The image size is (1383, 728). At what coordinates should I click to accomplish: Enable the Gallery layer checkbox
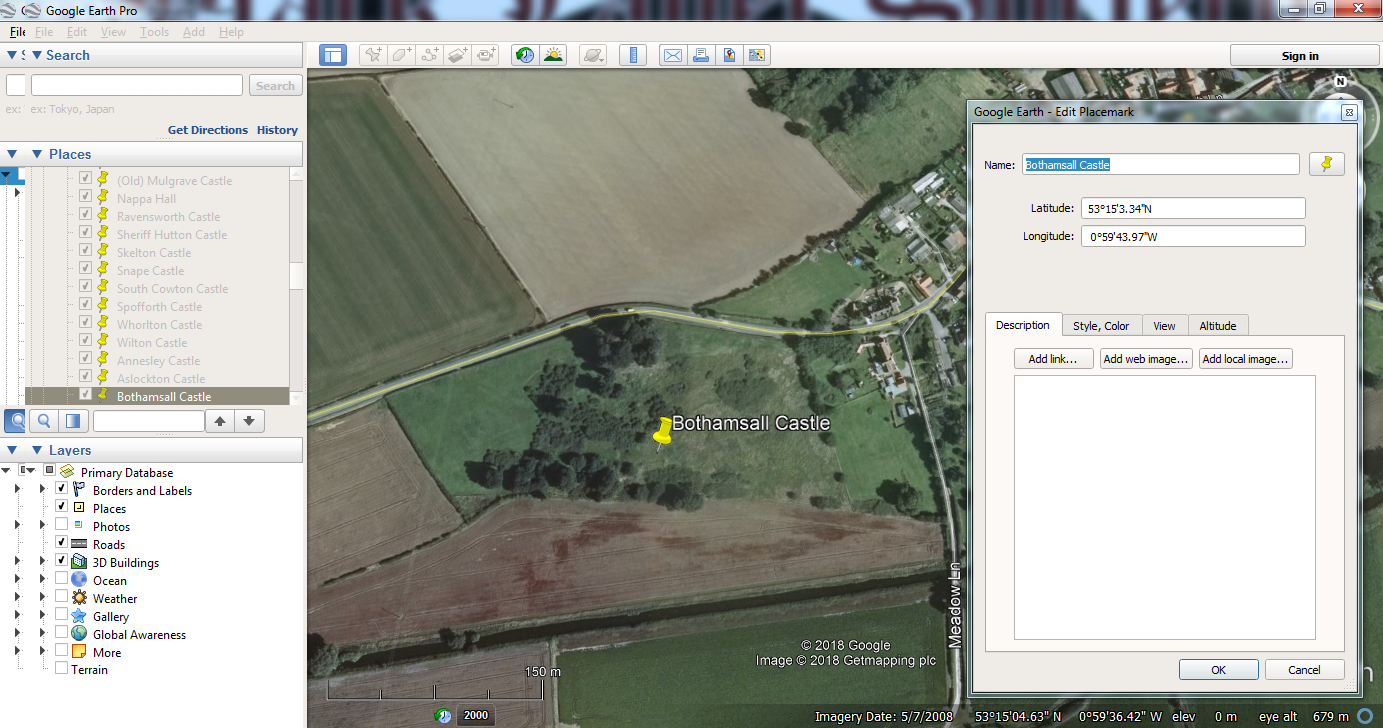(x=62, y=616)
